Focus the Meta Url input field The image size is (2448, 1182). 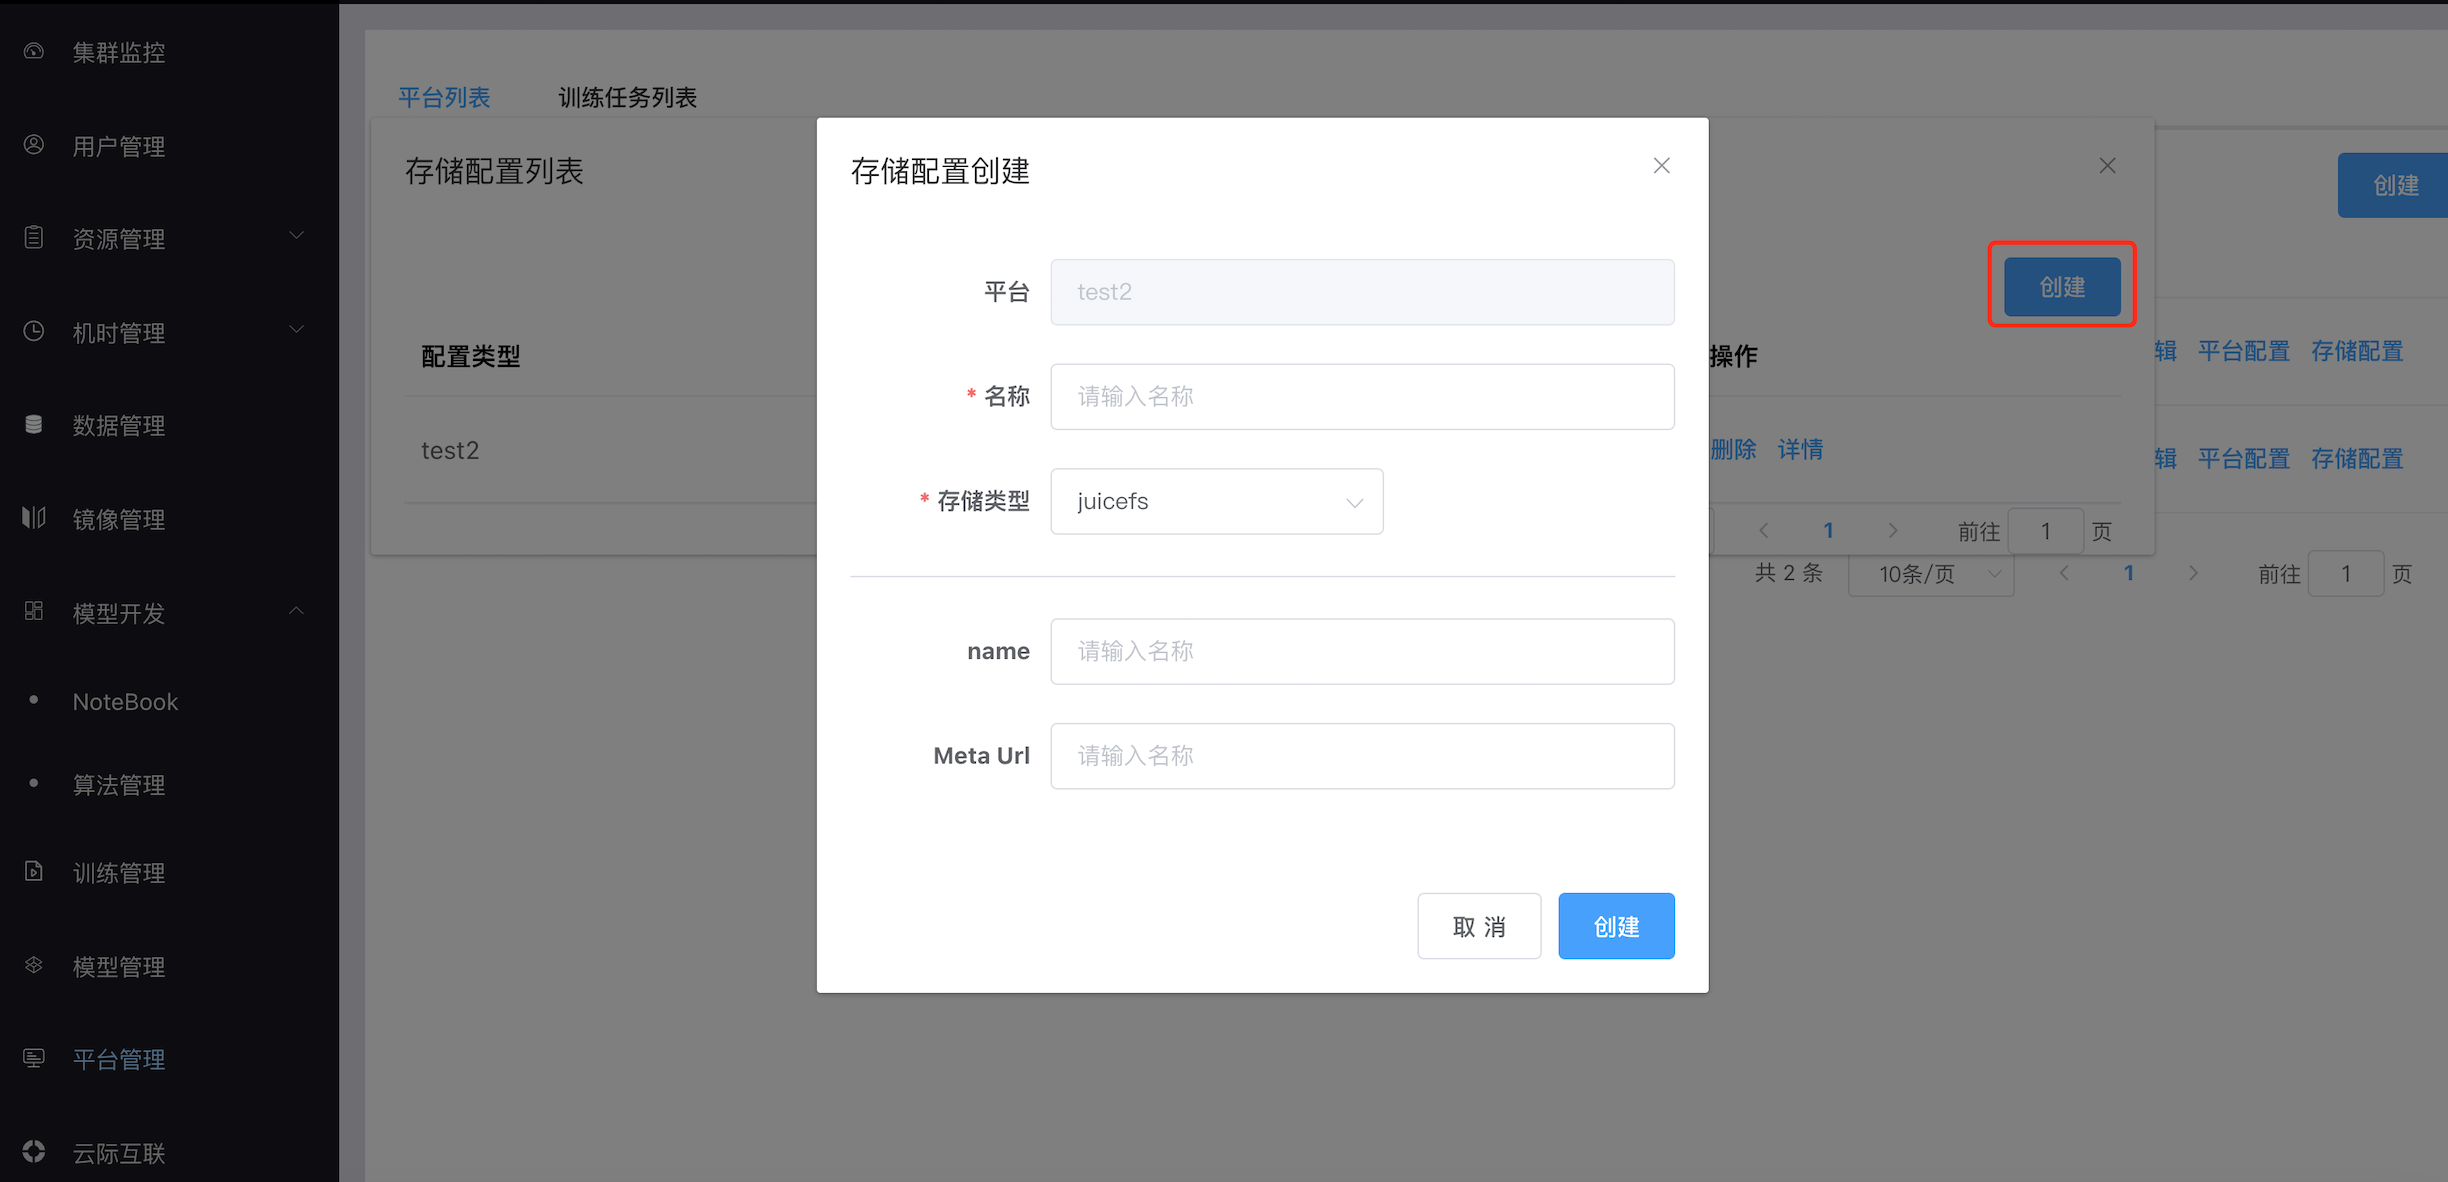(x=1362, y=756)
